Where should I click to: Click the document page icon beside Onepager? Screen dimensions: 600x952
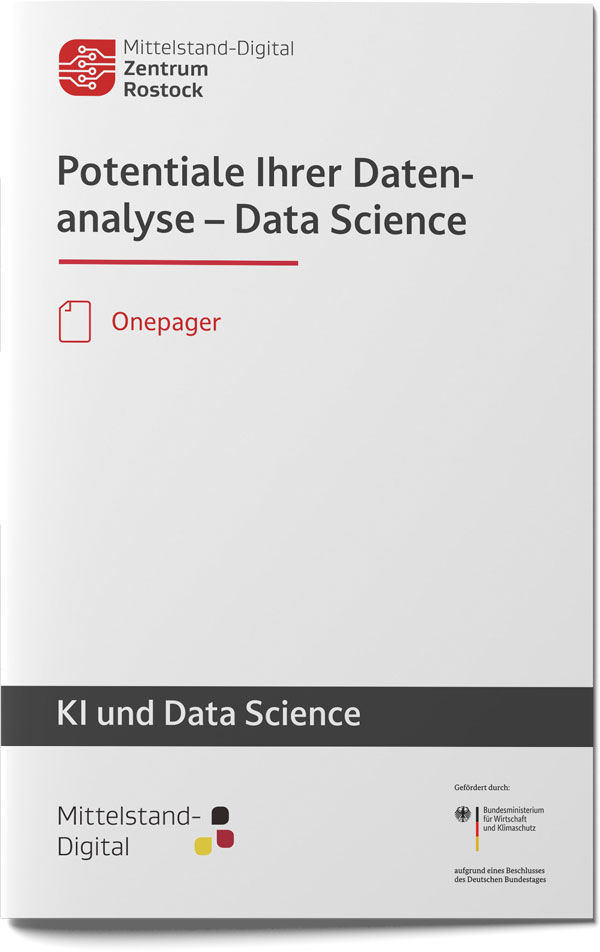[74, 322]
